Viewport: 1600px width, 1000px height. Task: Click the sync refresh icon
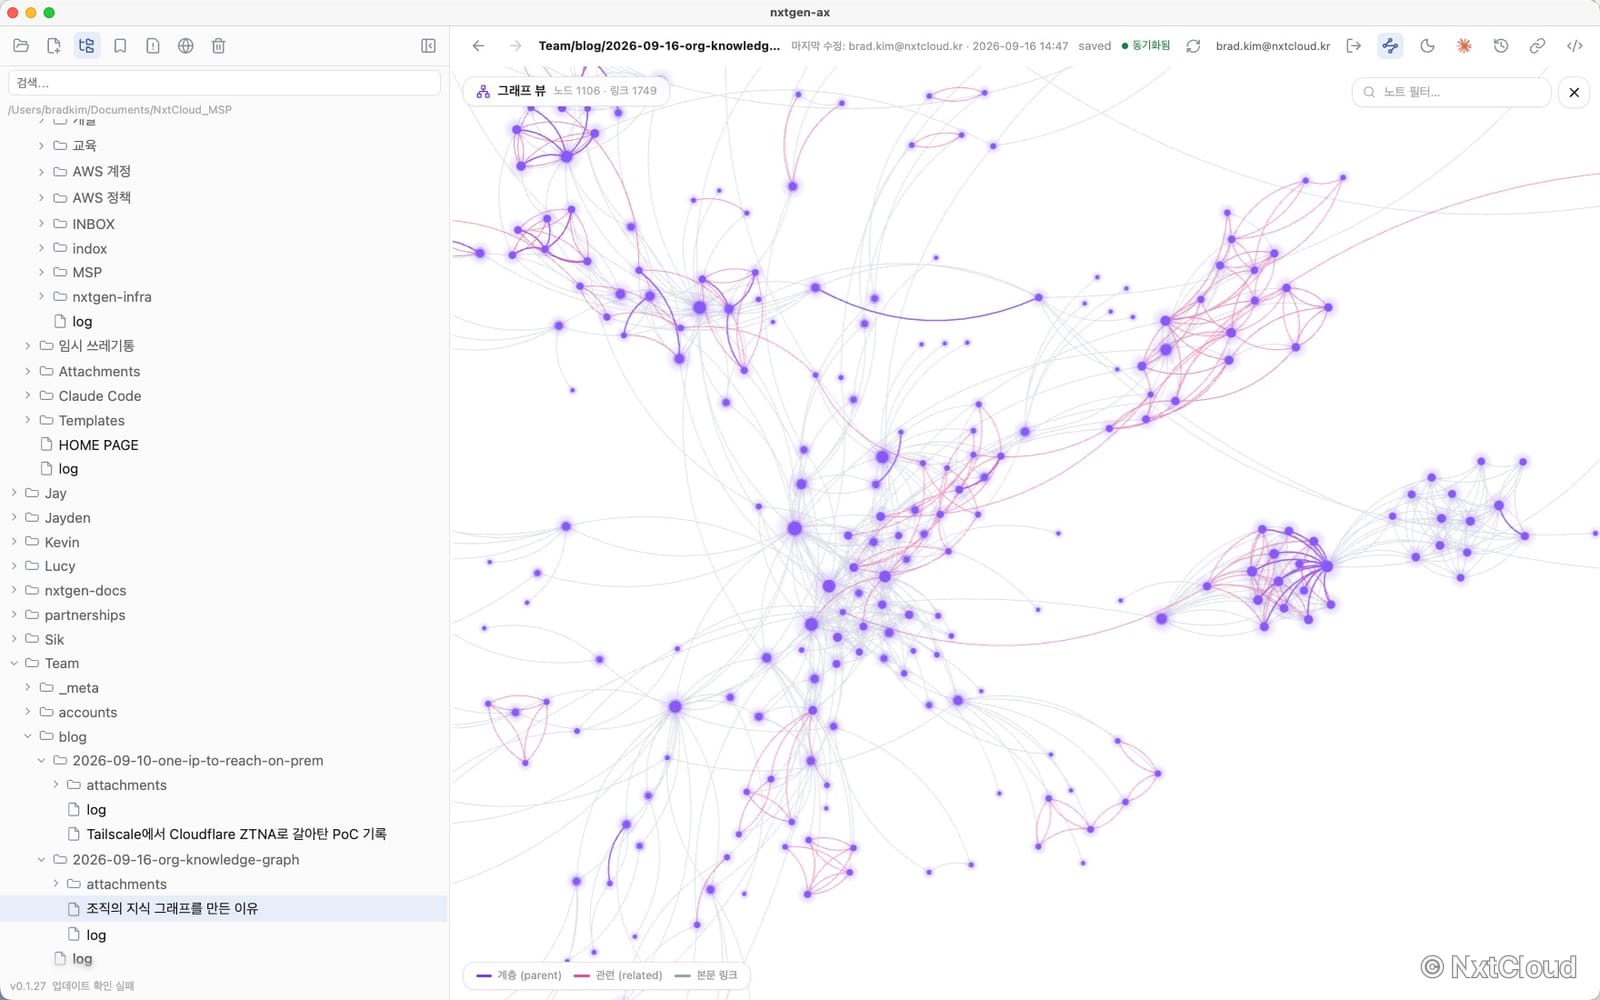point(1193,46)
